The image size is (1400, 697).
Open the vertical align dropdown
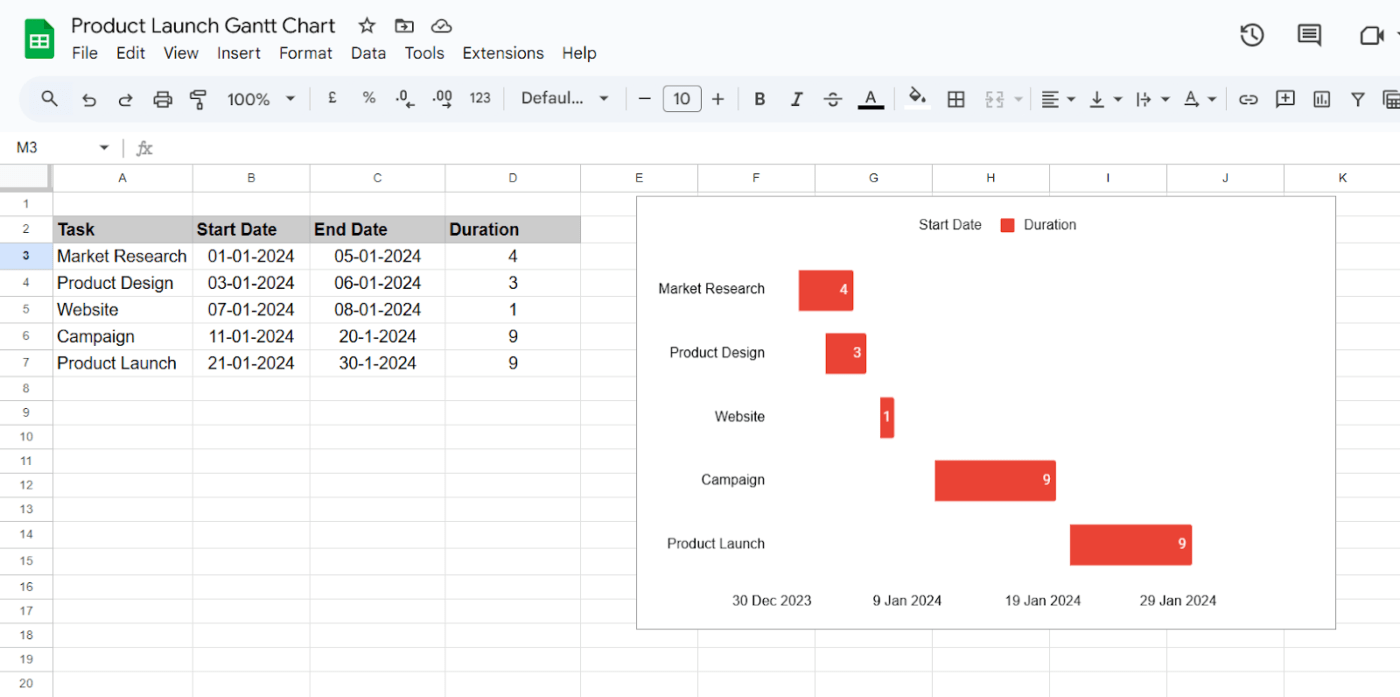(1105, 99)
